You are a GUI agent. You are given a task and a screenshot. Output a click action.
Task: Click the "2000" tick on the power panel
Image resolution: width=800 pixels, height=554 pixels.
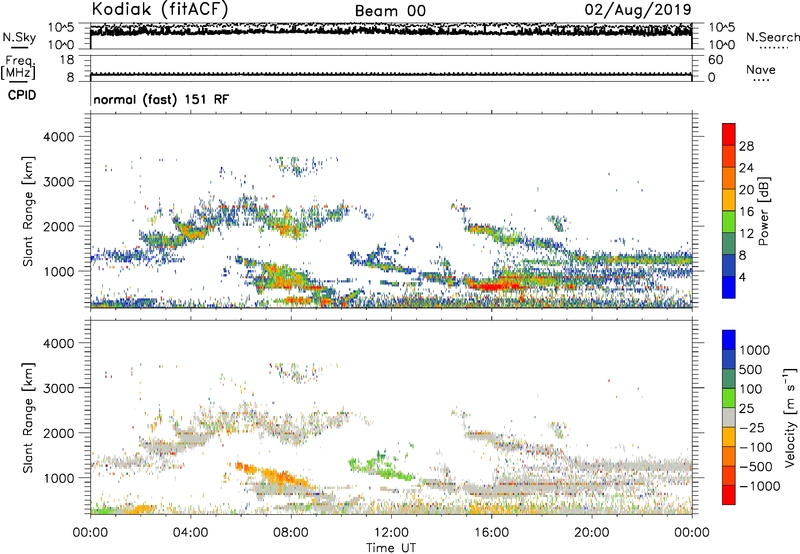[x=58, y=226]
